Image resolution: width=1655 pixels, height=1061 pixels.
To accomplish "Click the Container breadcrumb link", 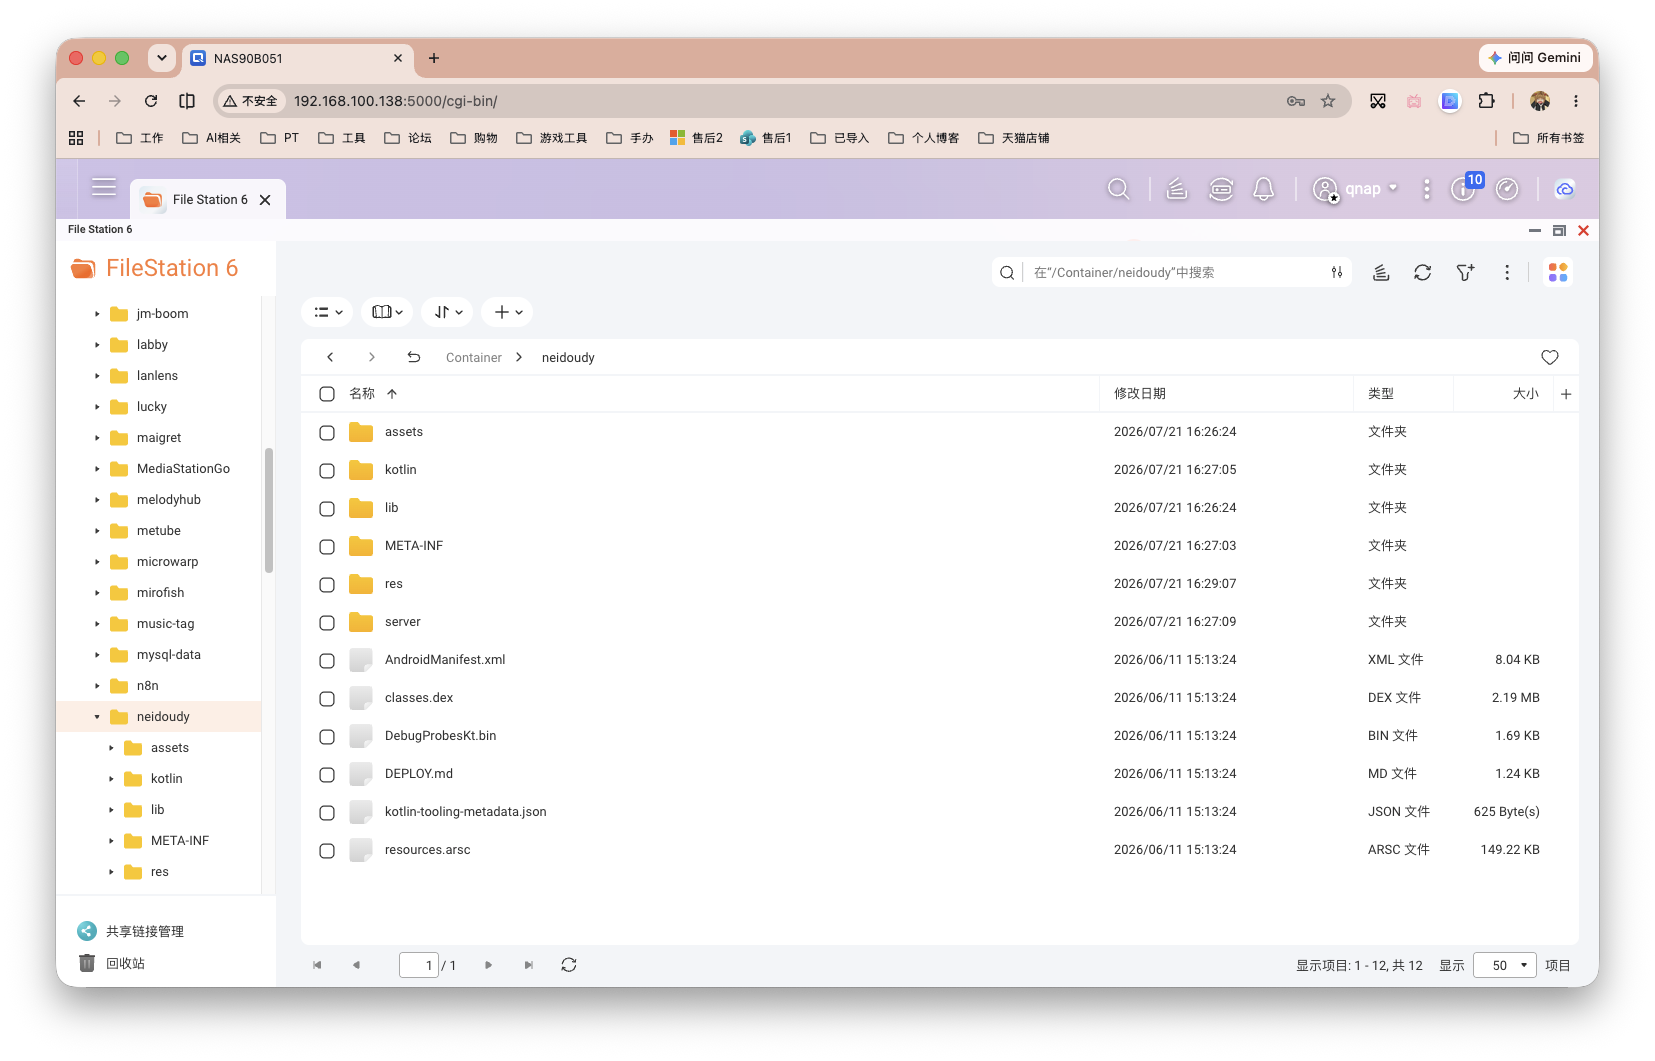I will [x=474, y=357].
